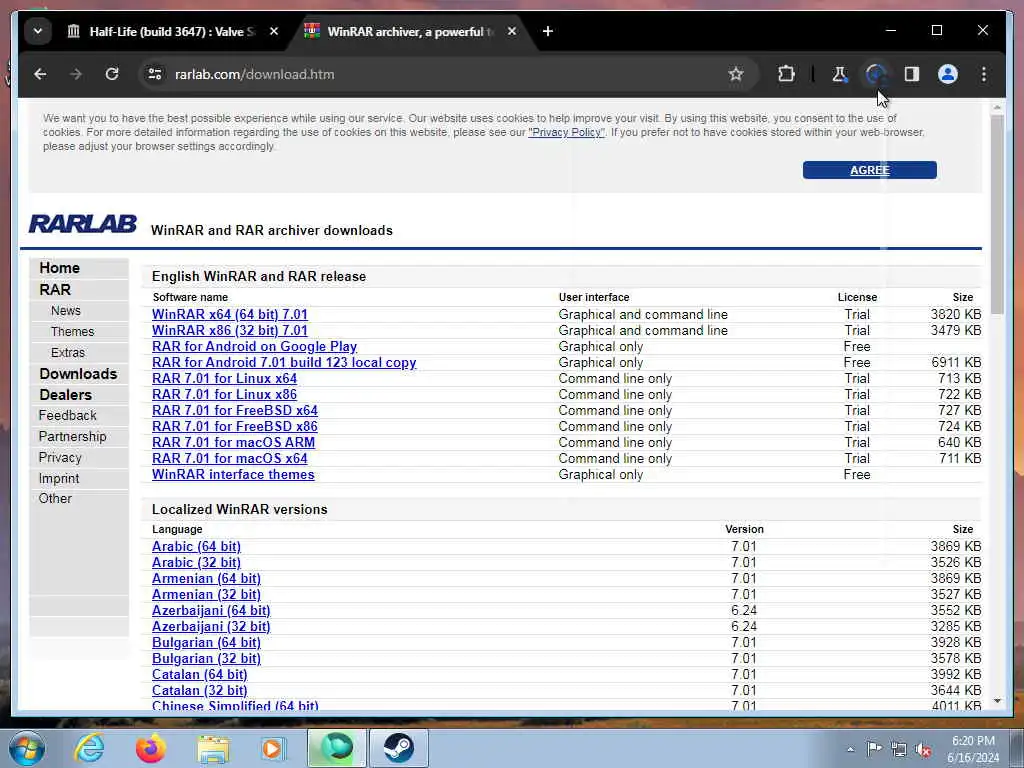Click the download progress icon in toolbar

pos(875,74)
